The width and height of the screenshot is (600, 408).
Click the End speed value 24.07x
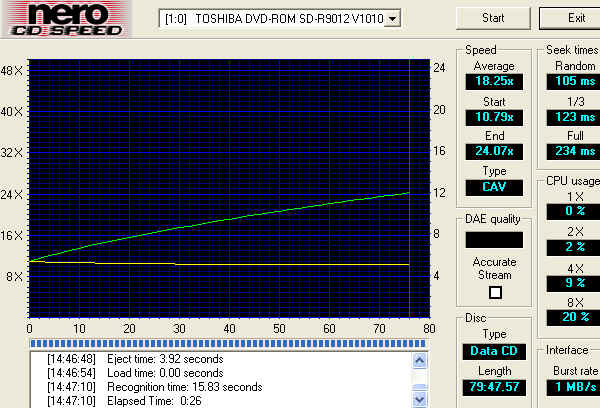tap(493, 154)
